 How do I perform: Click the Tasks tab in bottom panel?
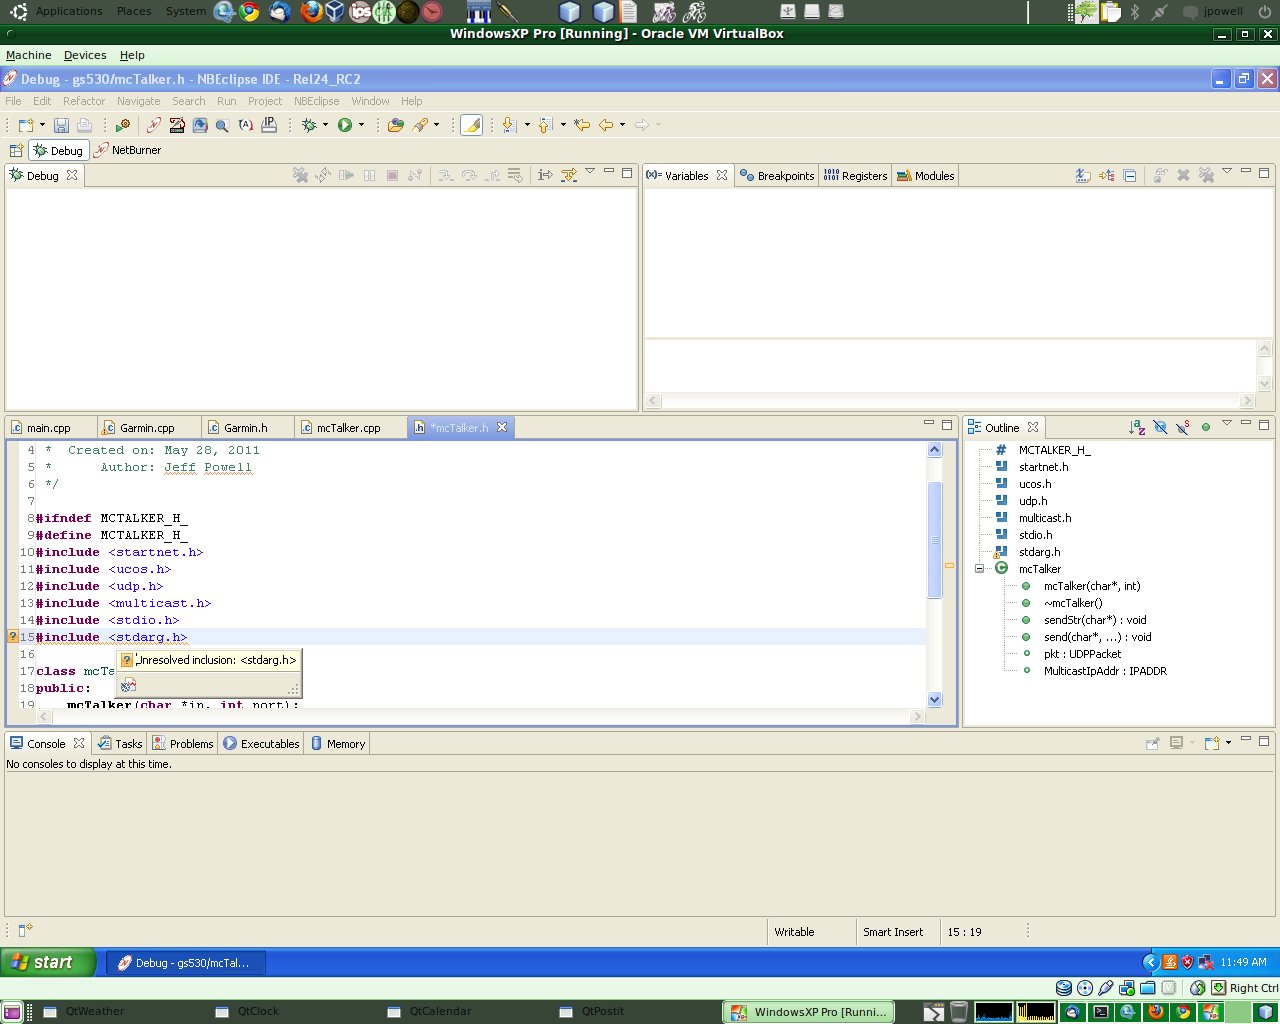[120, 743]
